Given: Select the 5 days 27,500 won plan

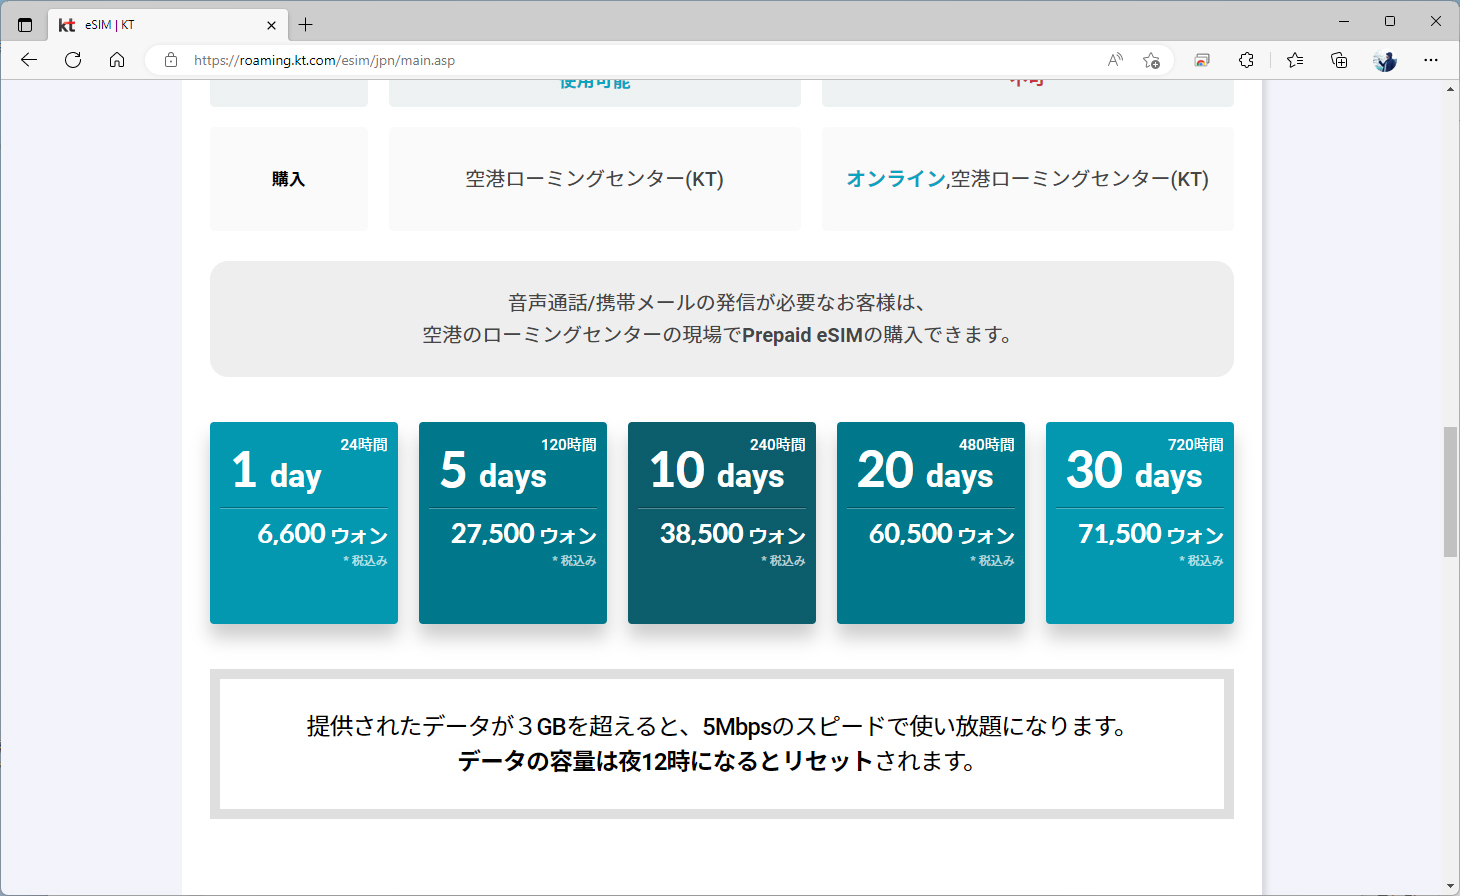Looking at the screenshot, I should [x=512, y=522].
